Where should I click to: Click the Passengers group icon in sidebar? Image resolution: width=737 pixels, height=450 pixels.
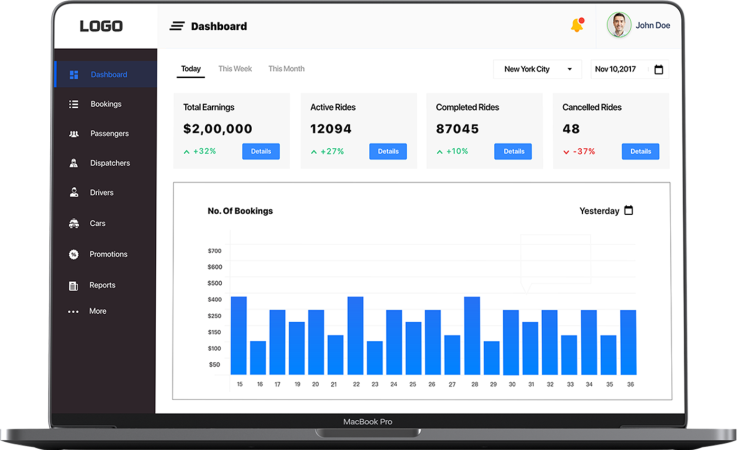(73, 134)
